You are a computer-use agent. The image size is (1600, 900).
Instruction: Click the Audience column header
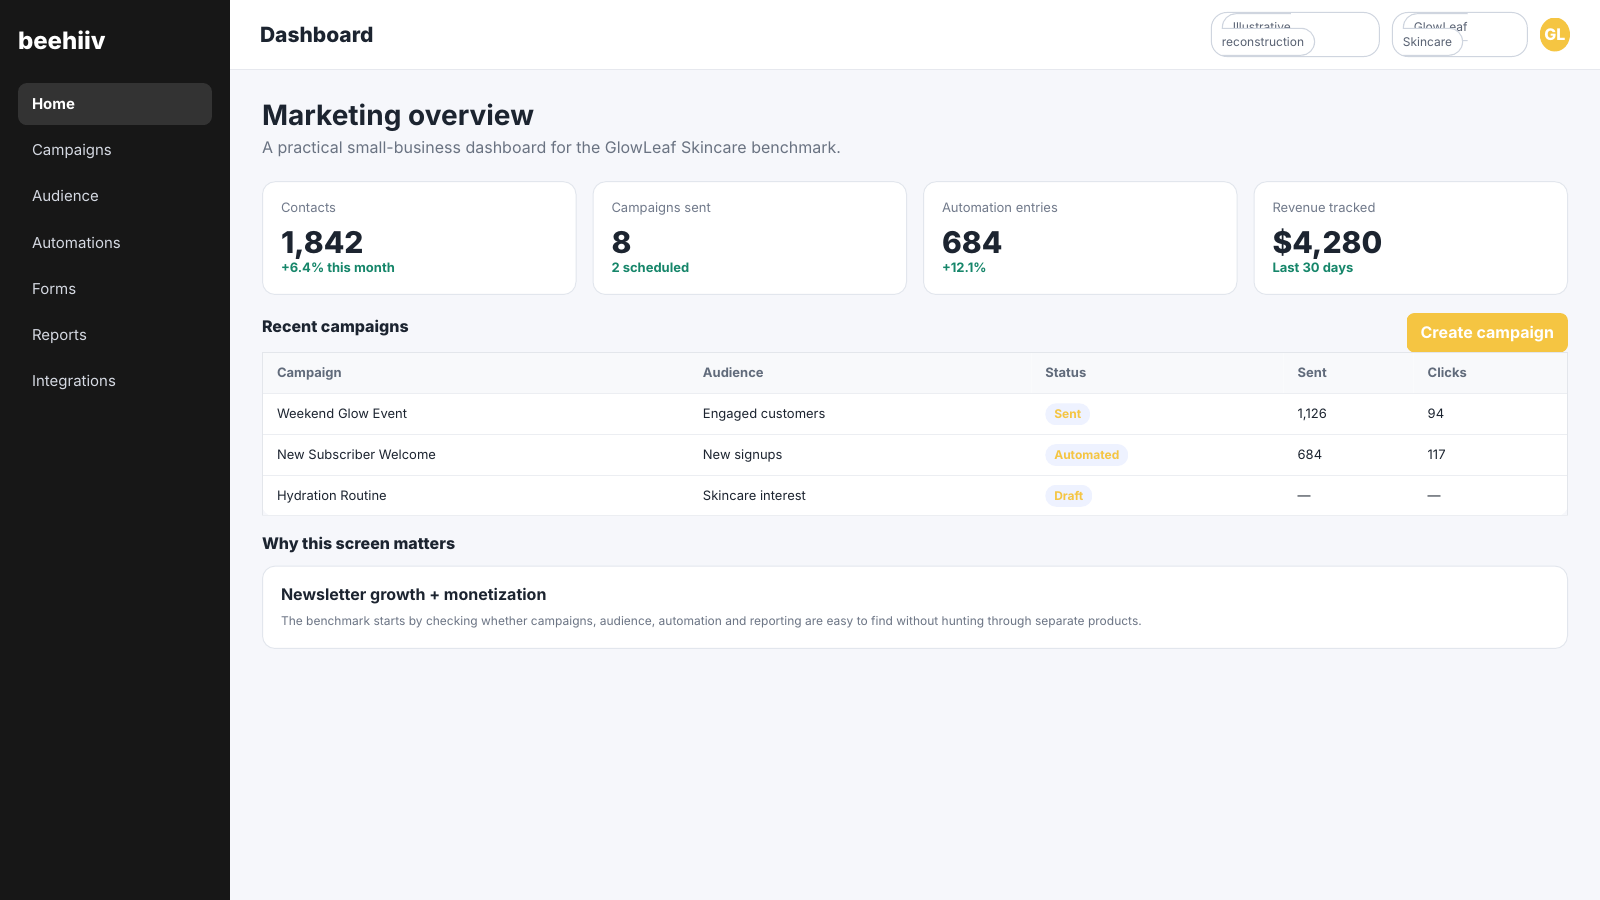(x=733, y=373)
